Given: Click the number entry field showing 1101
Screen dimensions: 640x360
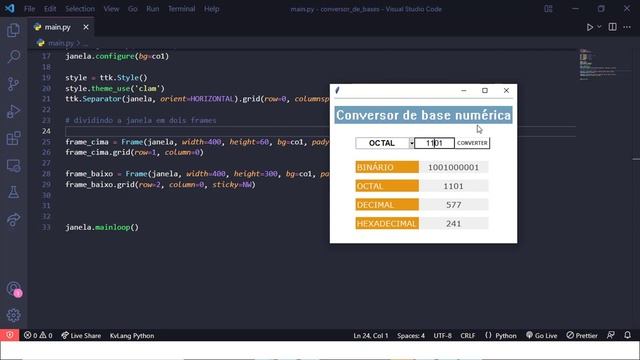Looking at the screenshot, I should click(x=434, y=143).
